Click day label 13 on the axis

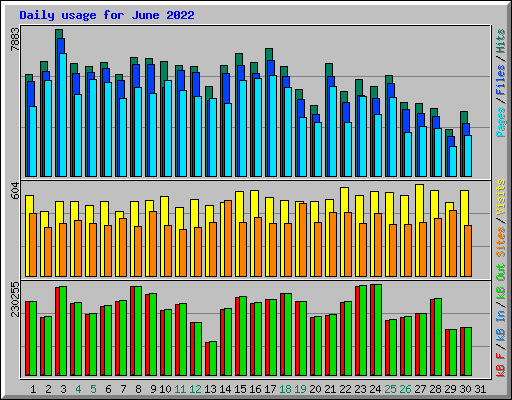[210, 389]
